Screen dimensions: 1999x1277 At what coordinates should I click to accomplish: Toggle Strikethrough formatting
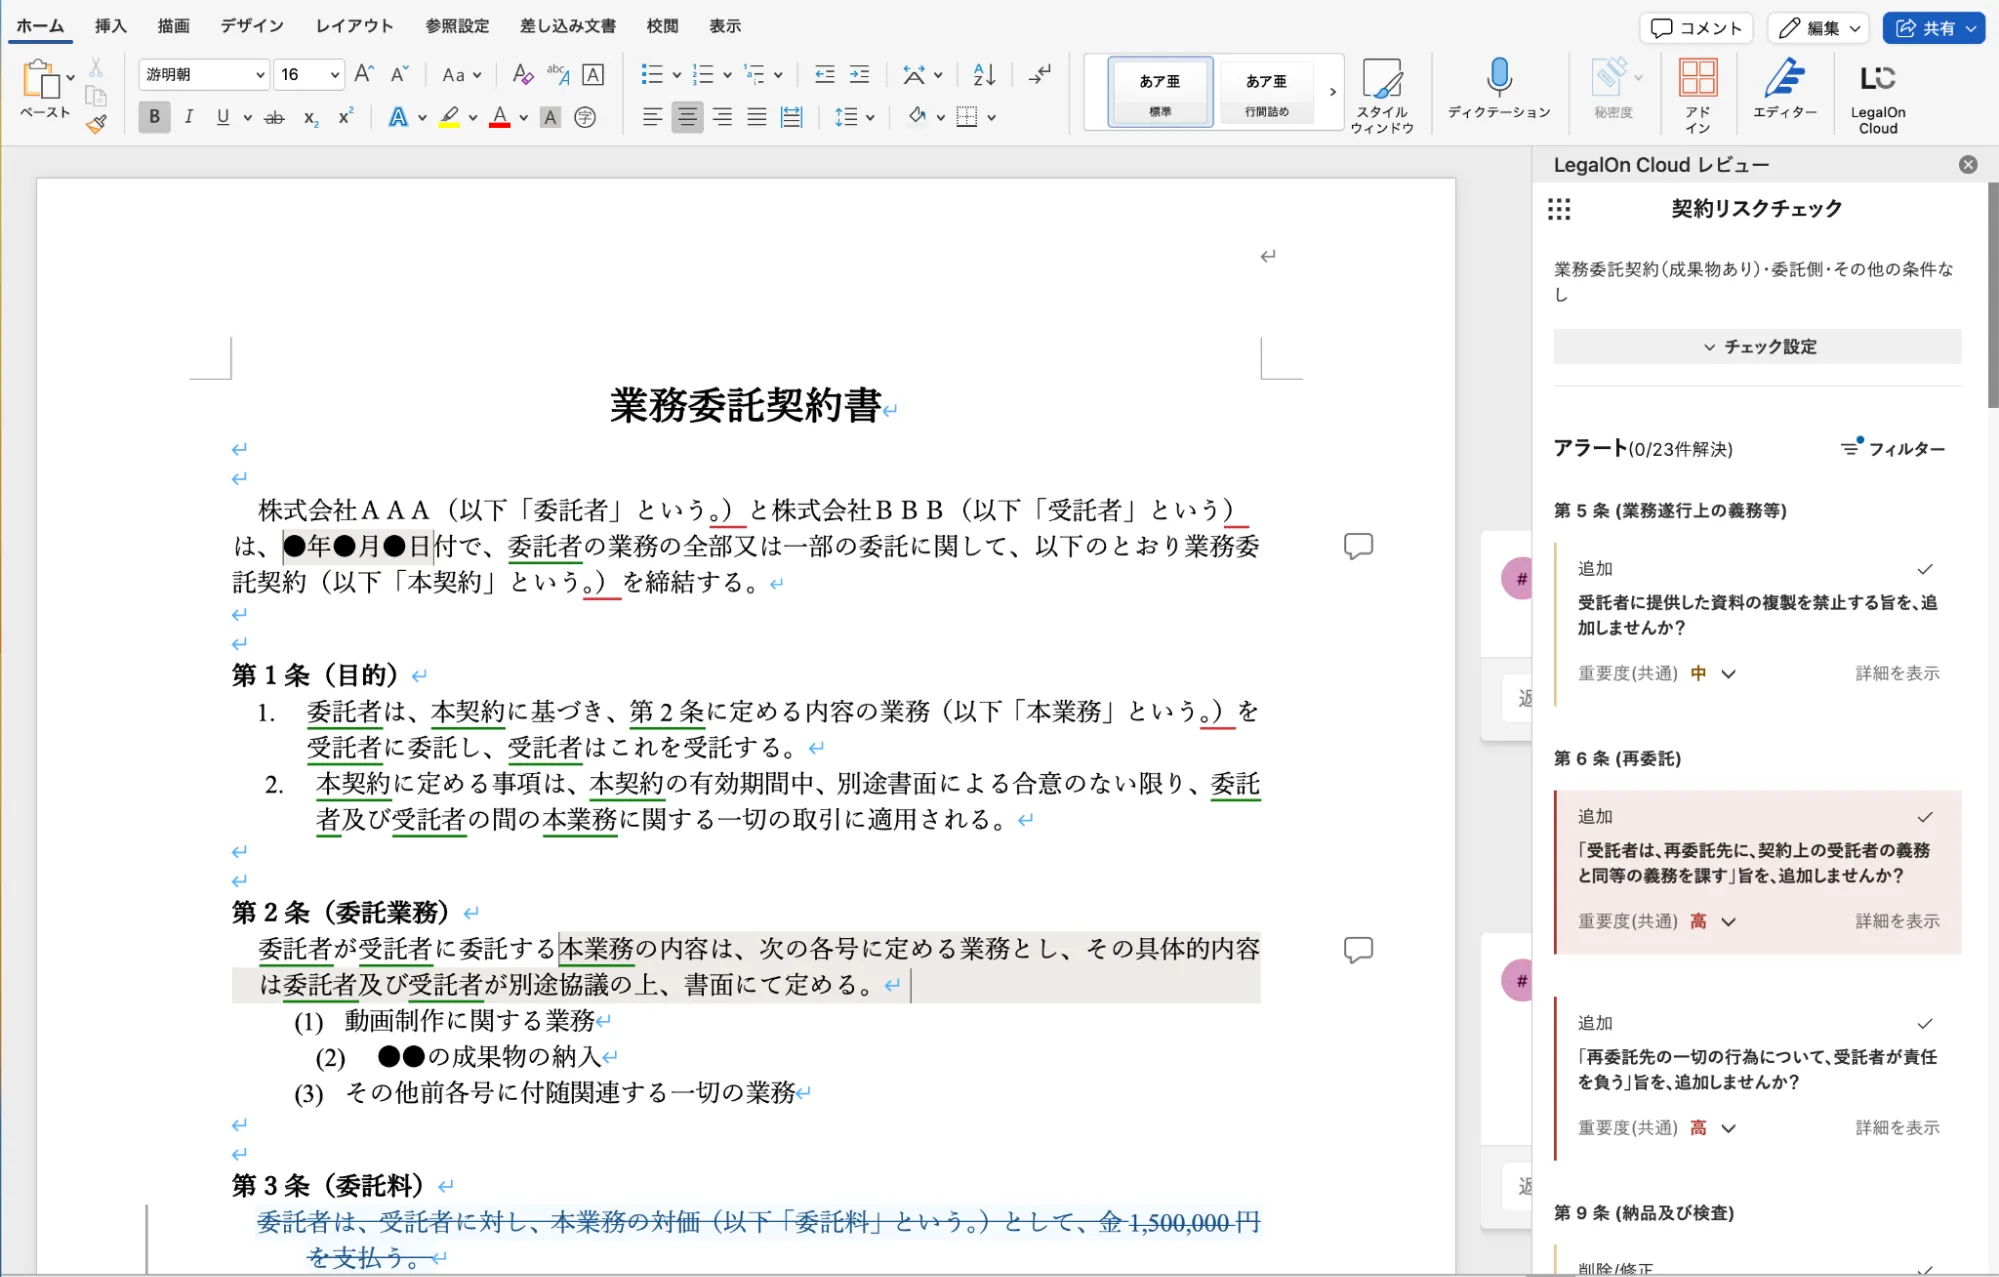(x=274, y=117)
